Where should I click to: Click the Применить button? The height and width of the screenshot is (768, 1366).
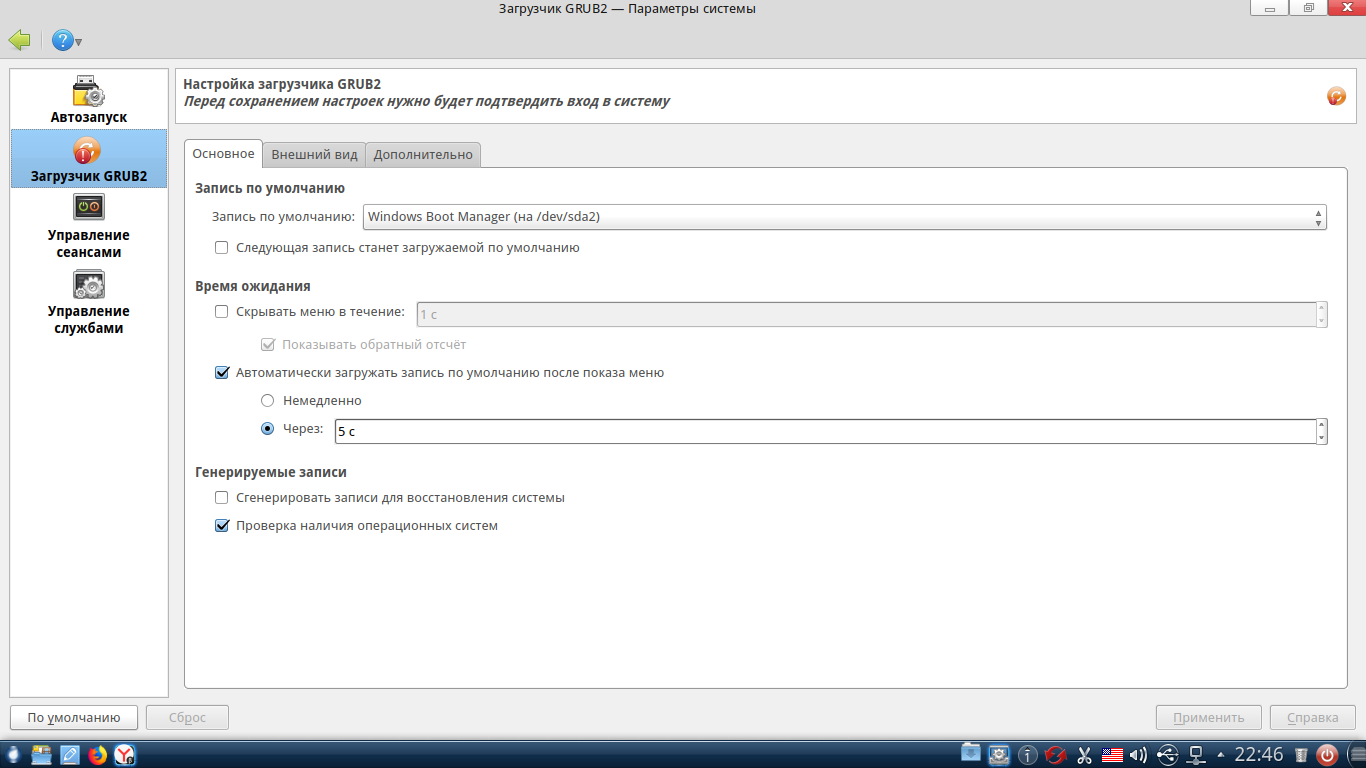(1209, 717)
